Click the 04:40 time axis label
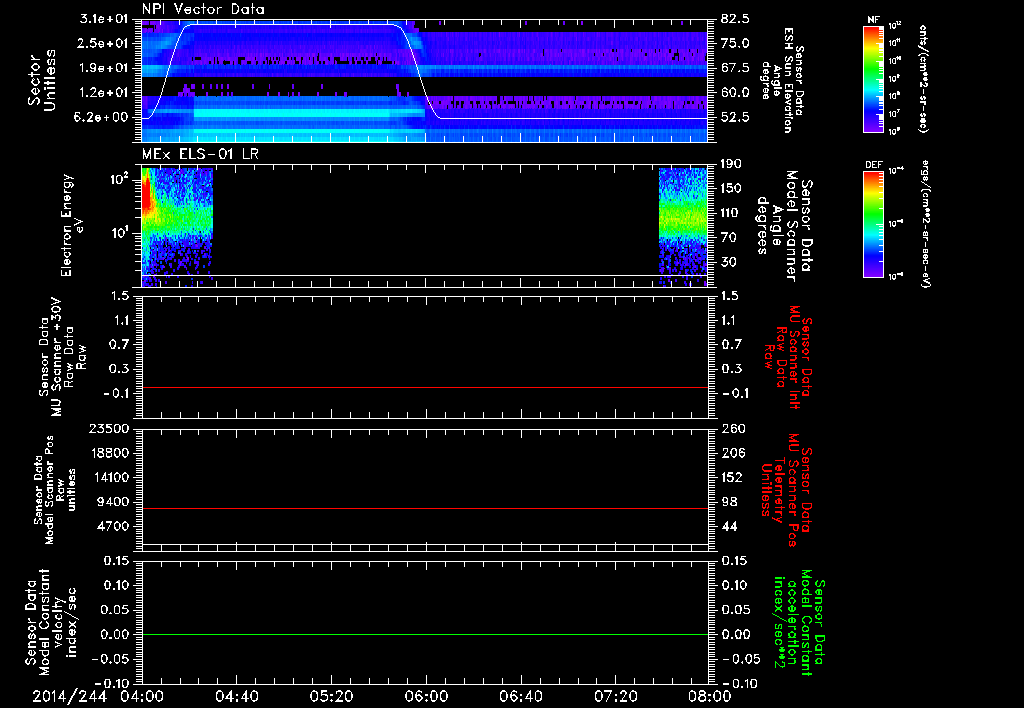Screen dimensions: 1024x708 pos(237,696)
